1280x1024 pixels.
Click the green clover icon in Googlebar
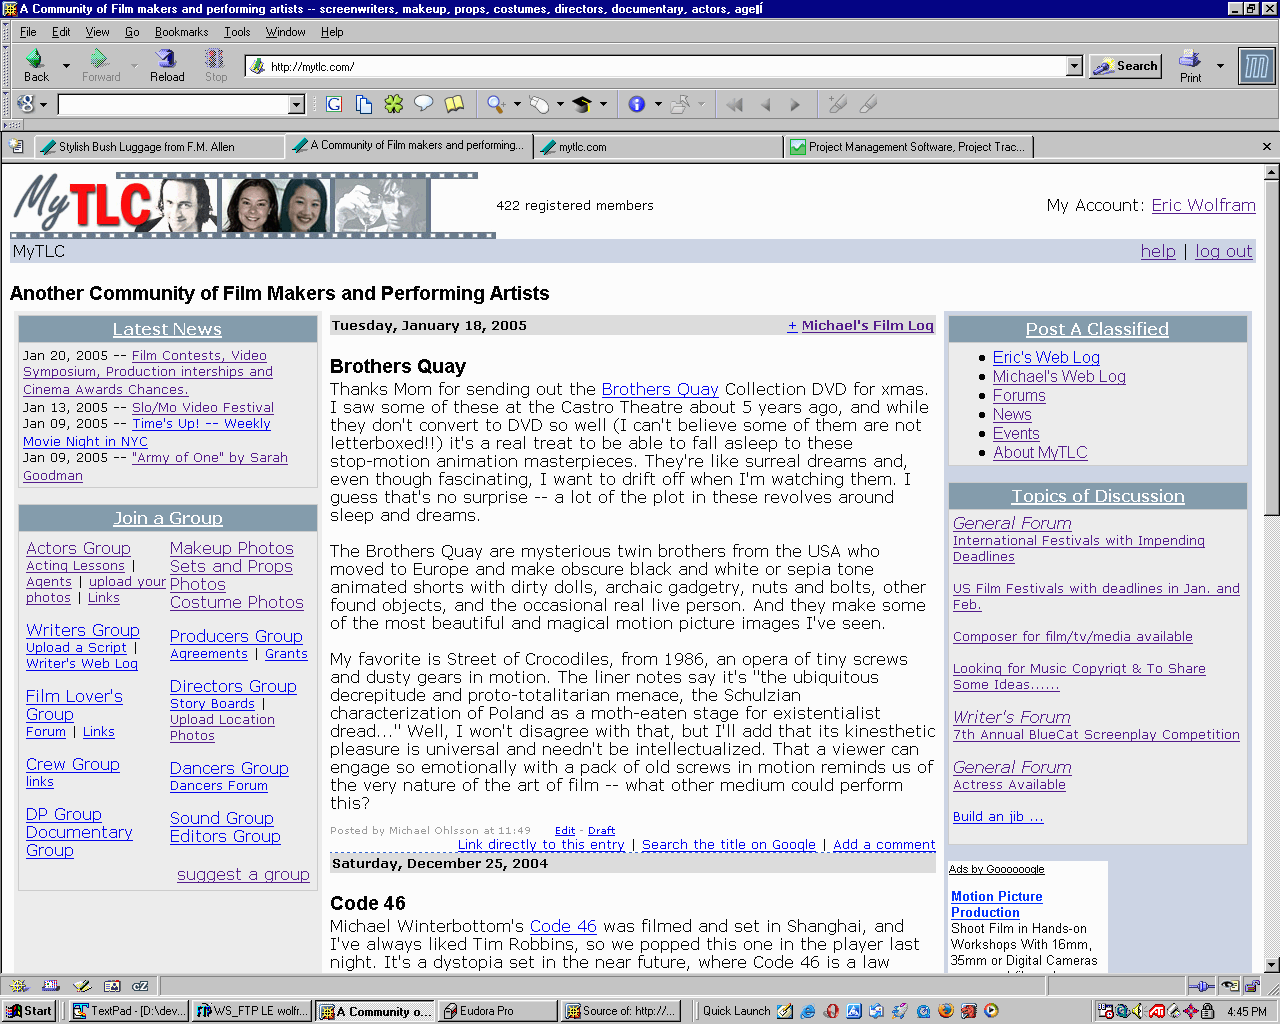pos(394,104)
